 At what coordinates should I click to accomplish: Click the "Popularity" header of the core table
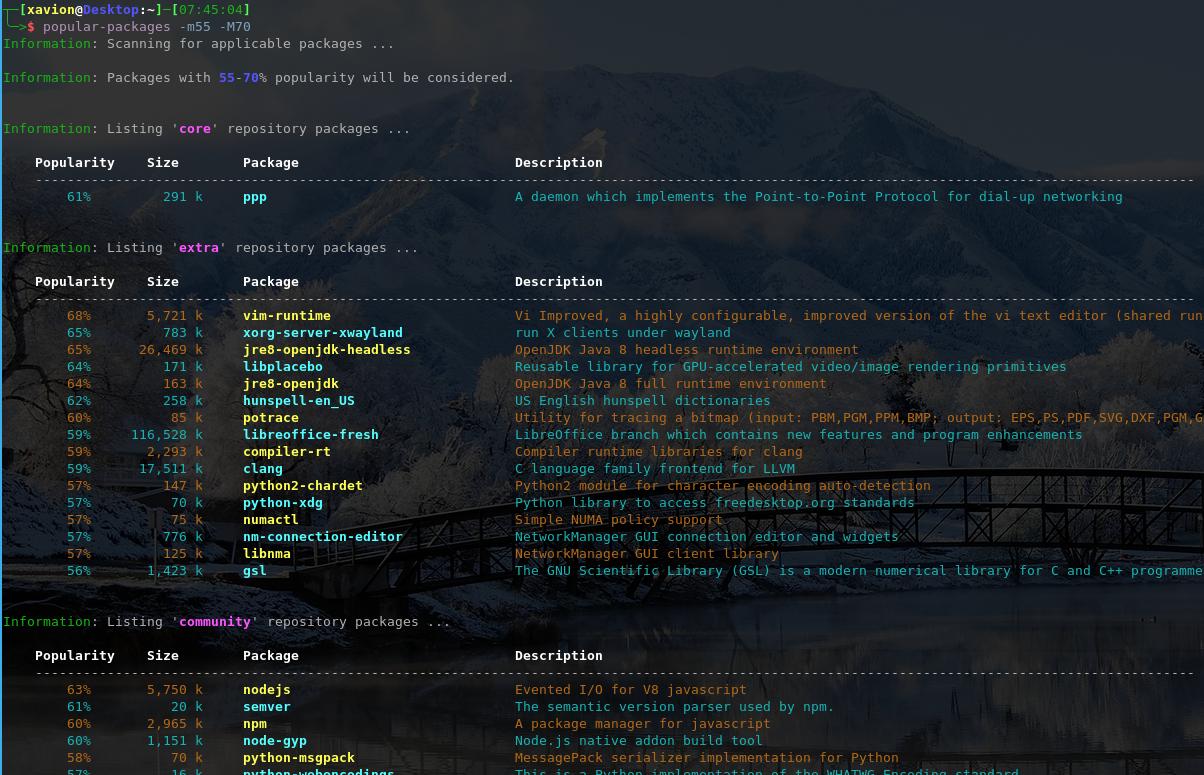[x=75, y=163]
